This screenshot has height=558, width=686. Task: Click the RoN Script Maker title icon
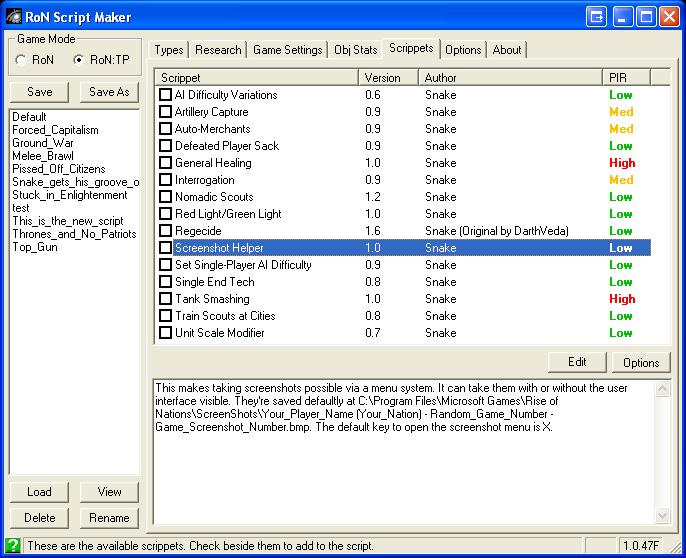pyautogui.click(x=14, y=17)
